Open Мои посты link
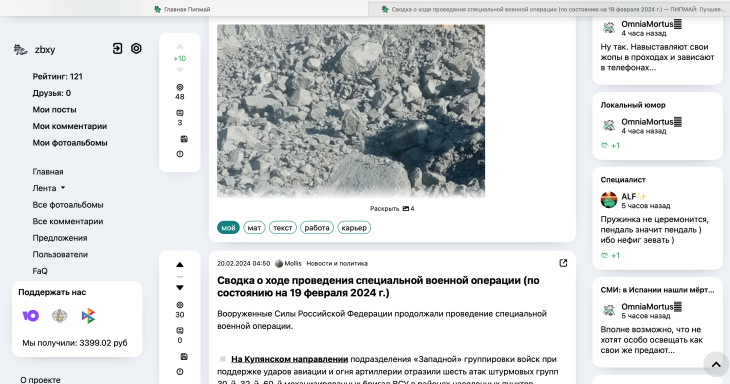 54,110
